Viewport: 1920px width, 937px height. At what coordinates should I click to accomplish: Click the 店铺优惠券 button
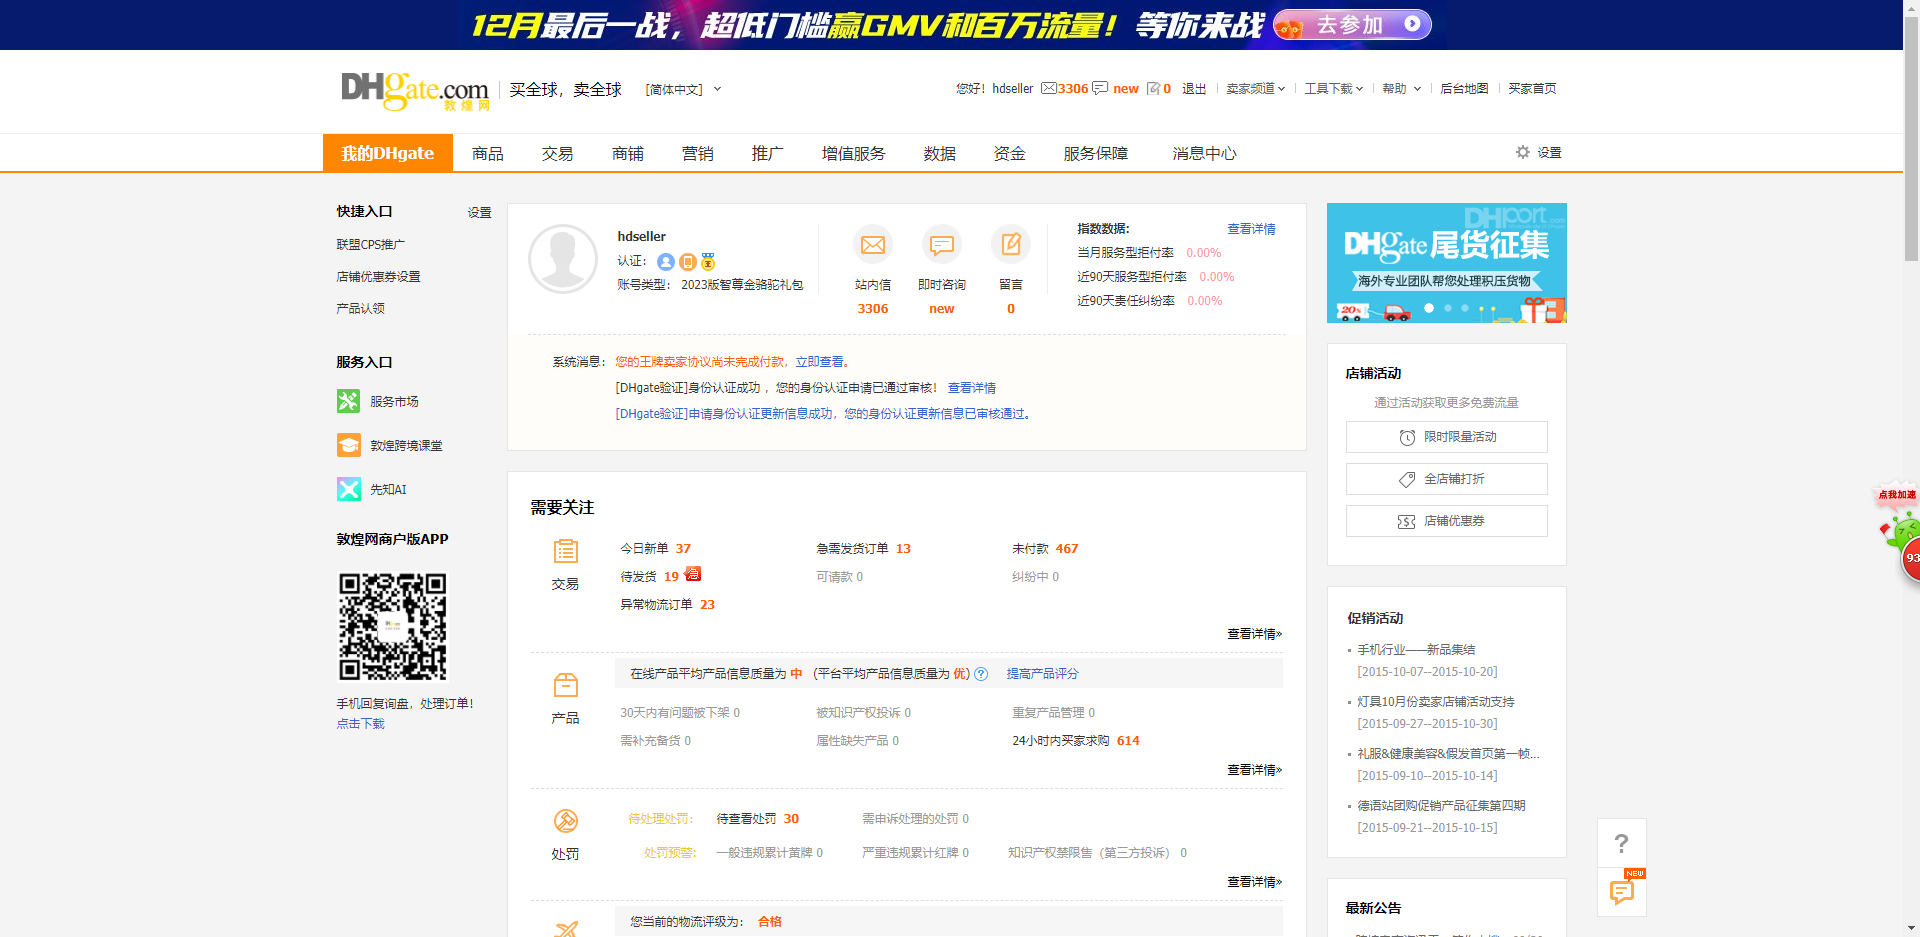pos(1447,521)
